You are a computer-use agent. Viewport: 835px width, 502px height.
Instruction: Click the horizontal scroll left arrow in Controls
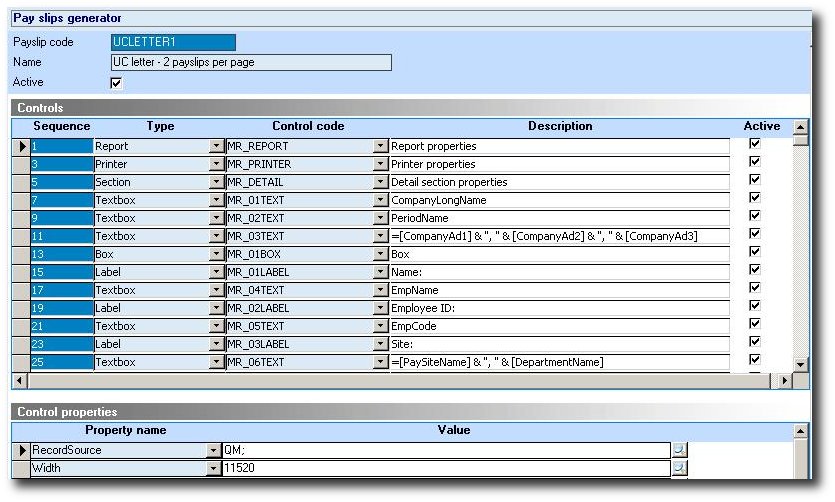pyautogui.click(x=18, y=381)
